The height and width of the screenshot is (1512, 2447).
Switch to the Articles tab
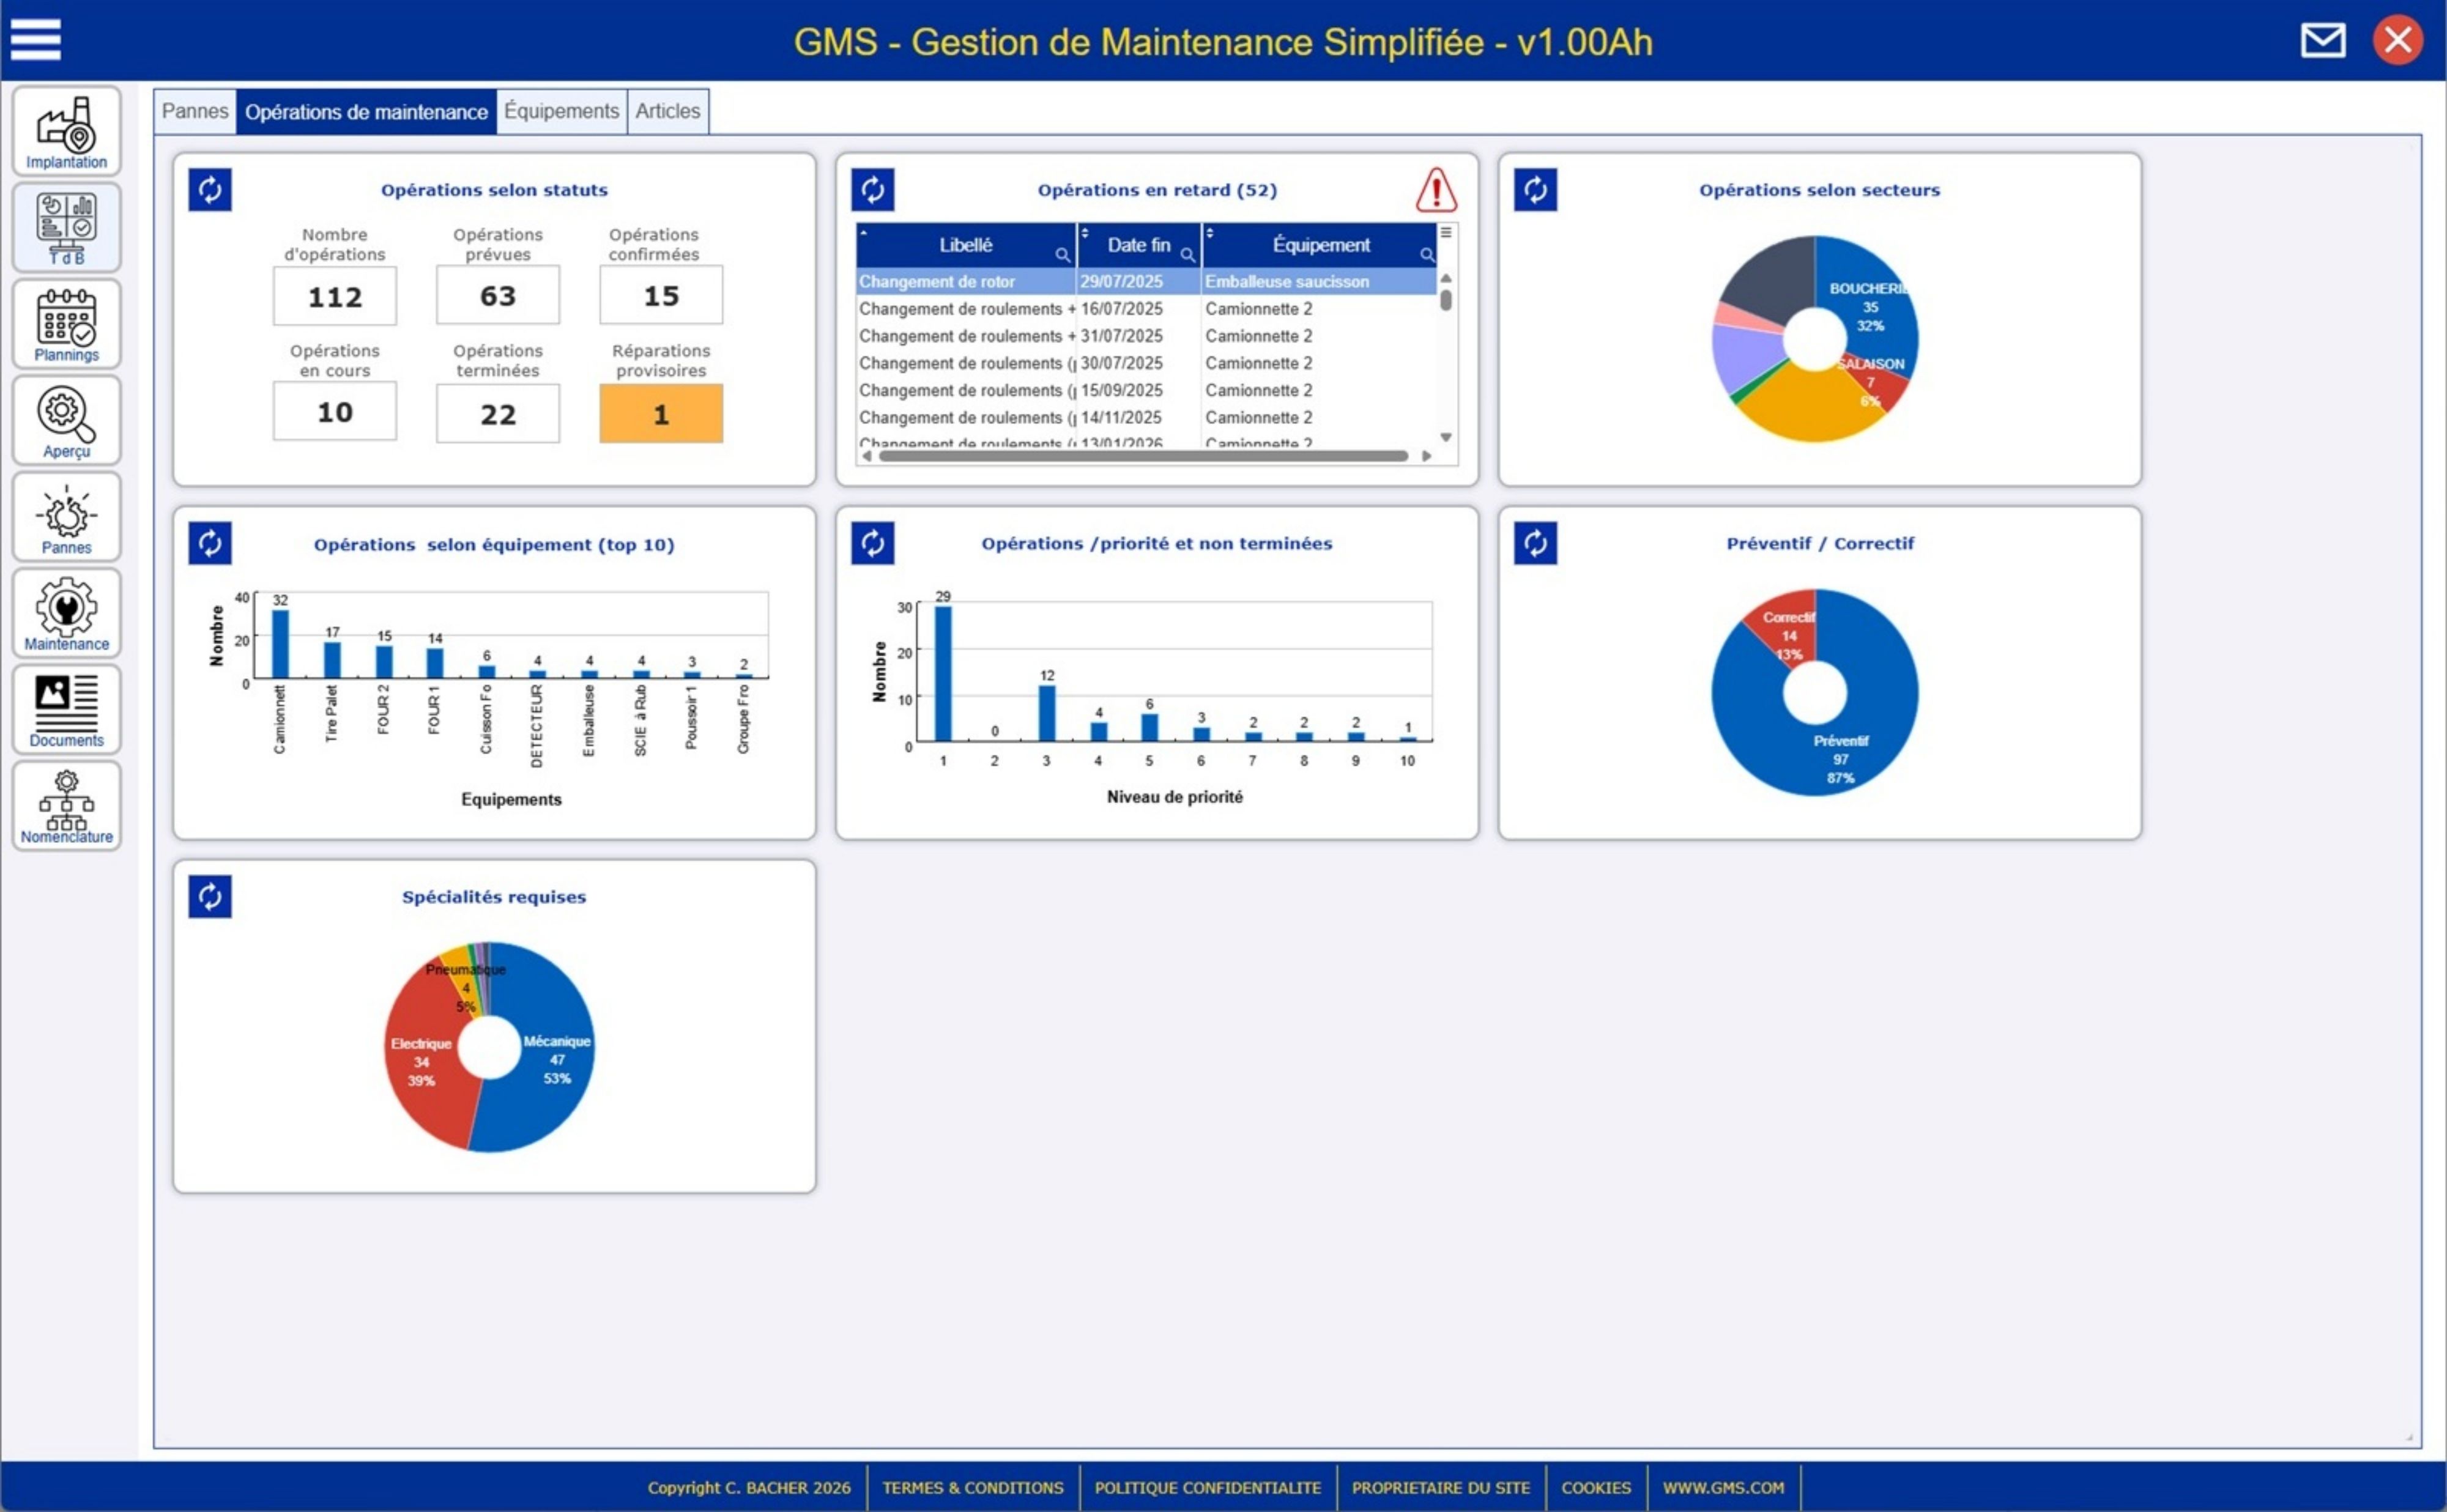click(667, 111)
